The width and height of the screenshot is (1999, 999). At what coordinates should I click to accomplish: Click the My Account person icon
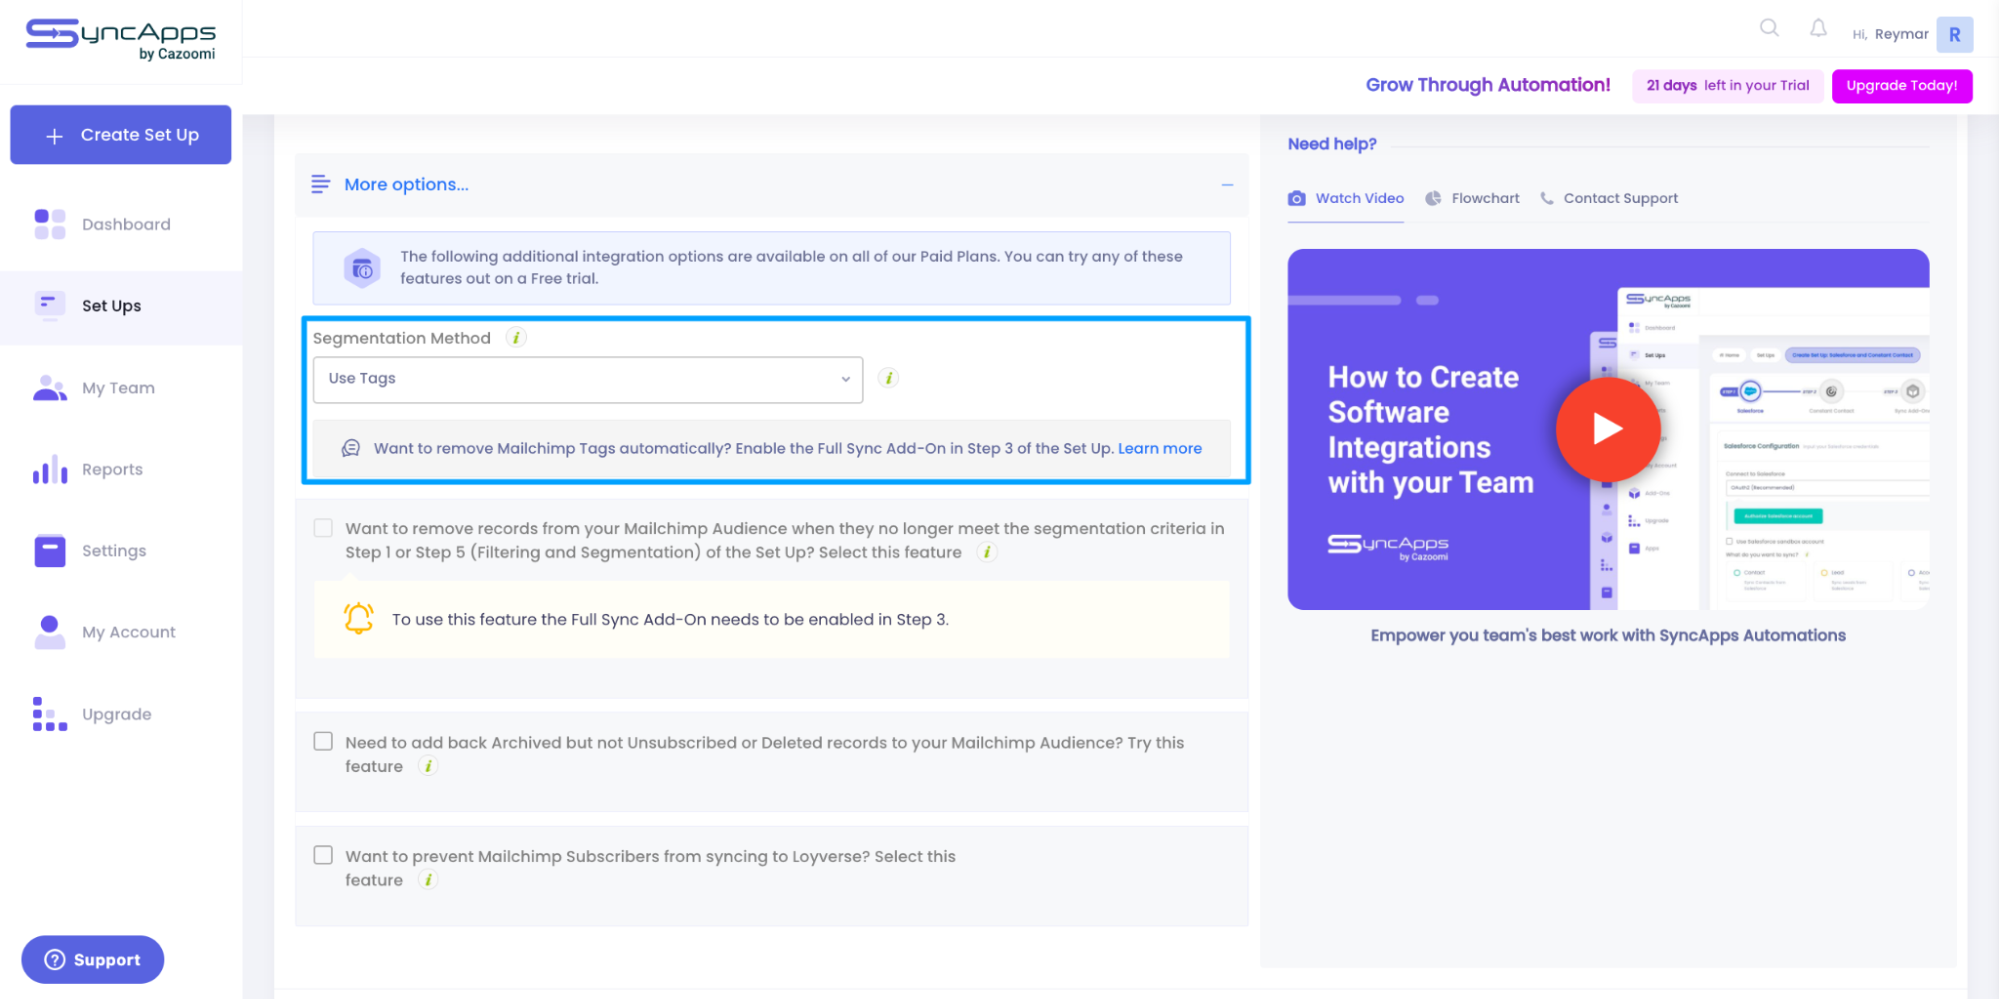[x=50, y=632]
